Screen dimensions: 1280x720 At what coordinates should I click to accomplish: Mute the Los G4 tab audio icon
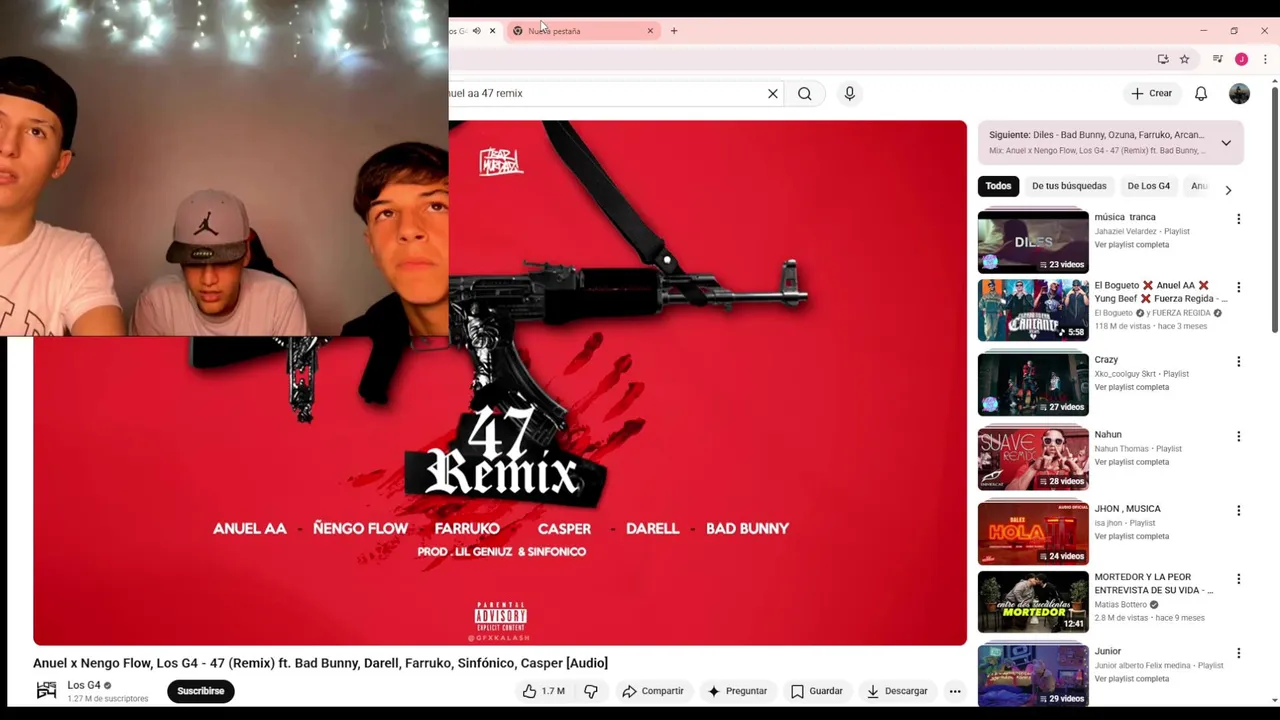point(476,31)
